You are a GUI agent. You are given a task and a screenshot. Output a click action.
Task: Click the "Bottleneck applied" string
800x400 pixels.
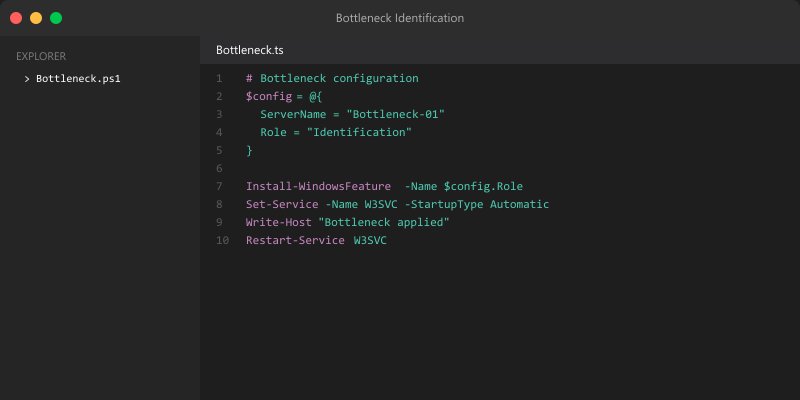click(384, 222)
